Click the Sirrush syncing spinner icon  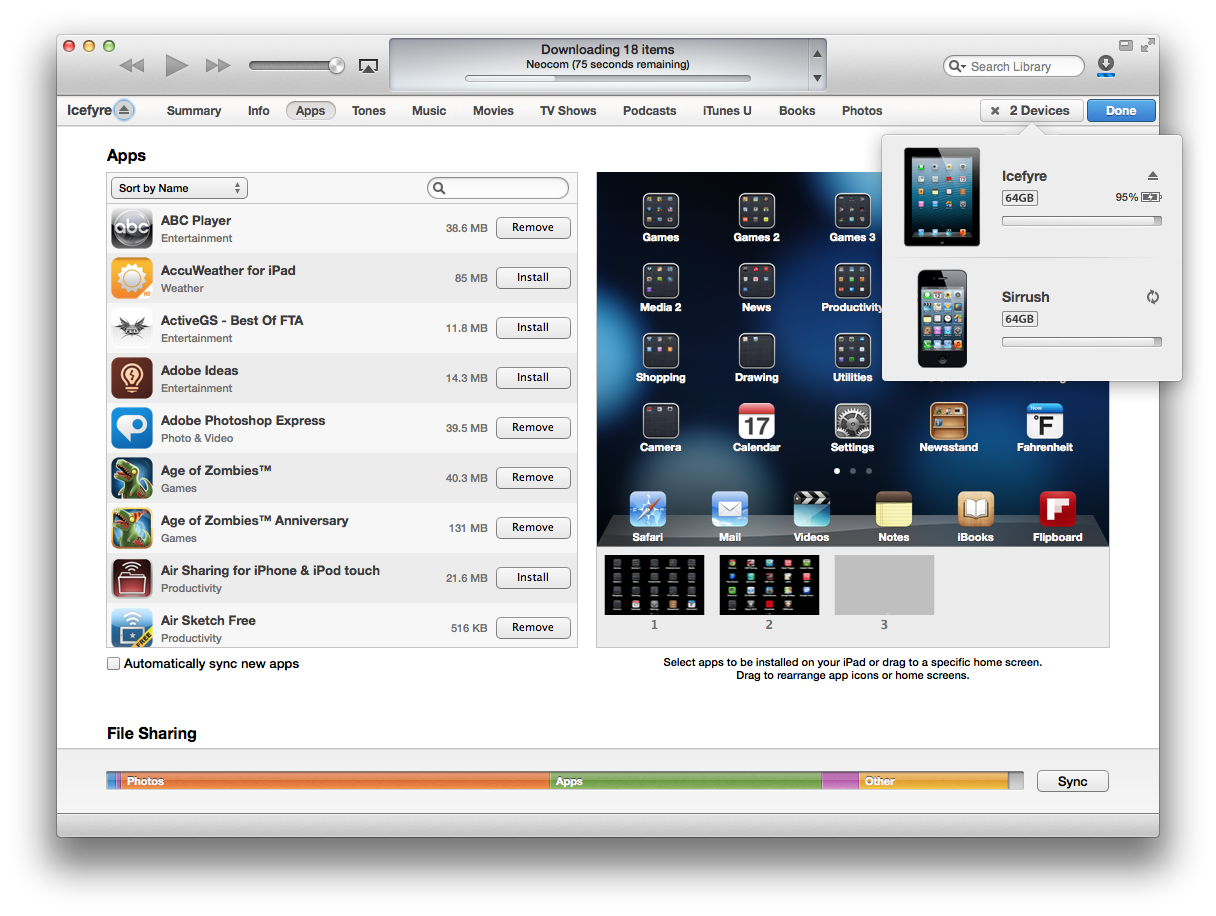click(x=1153, y=297)
